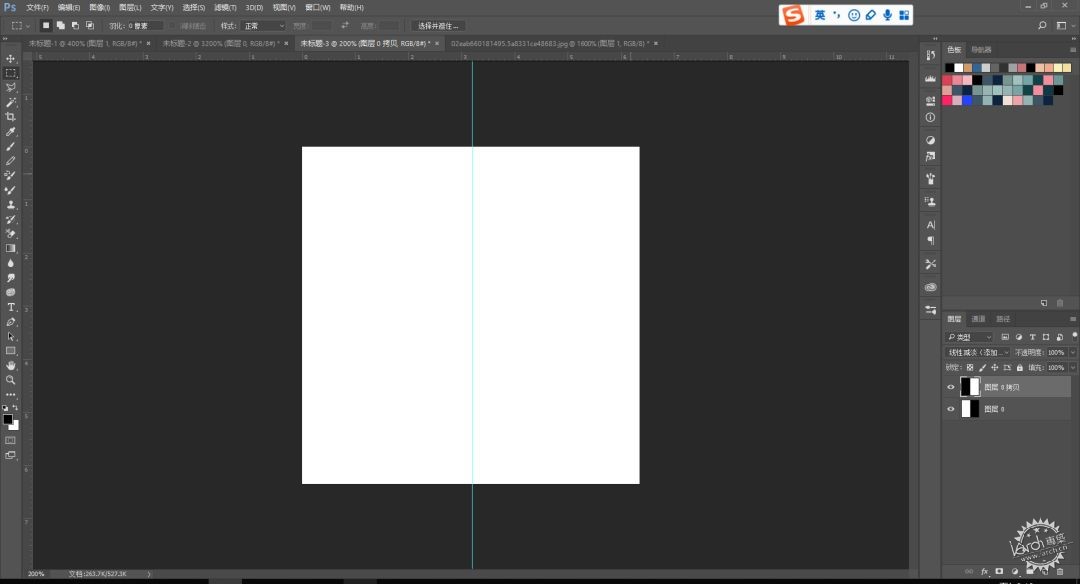Toggle lock transparent pixels
This screenshot has width=1080, height=584.
tap(970, 368)
